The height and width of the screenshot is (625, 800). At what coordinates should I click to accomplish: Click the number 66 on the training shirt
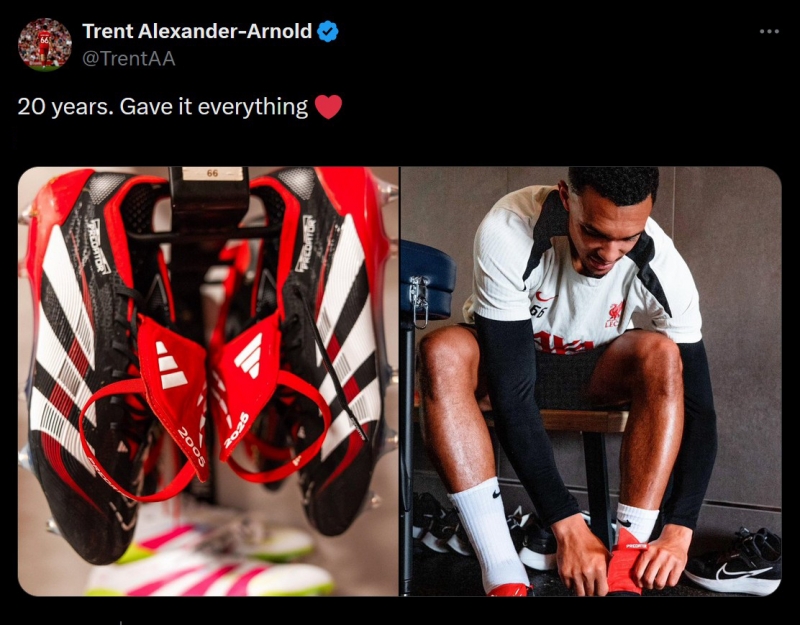click(x=537, y=310)
